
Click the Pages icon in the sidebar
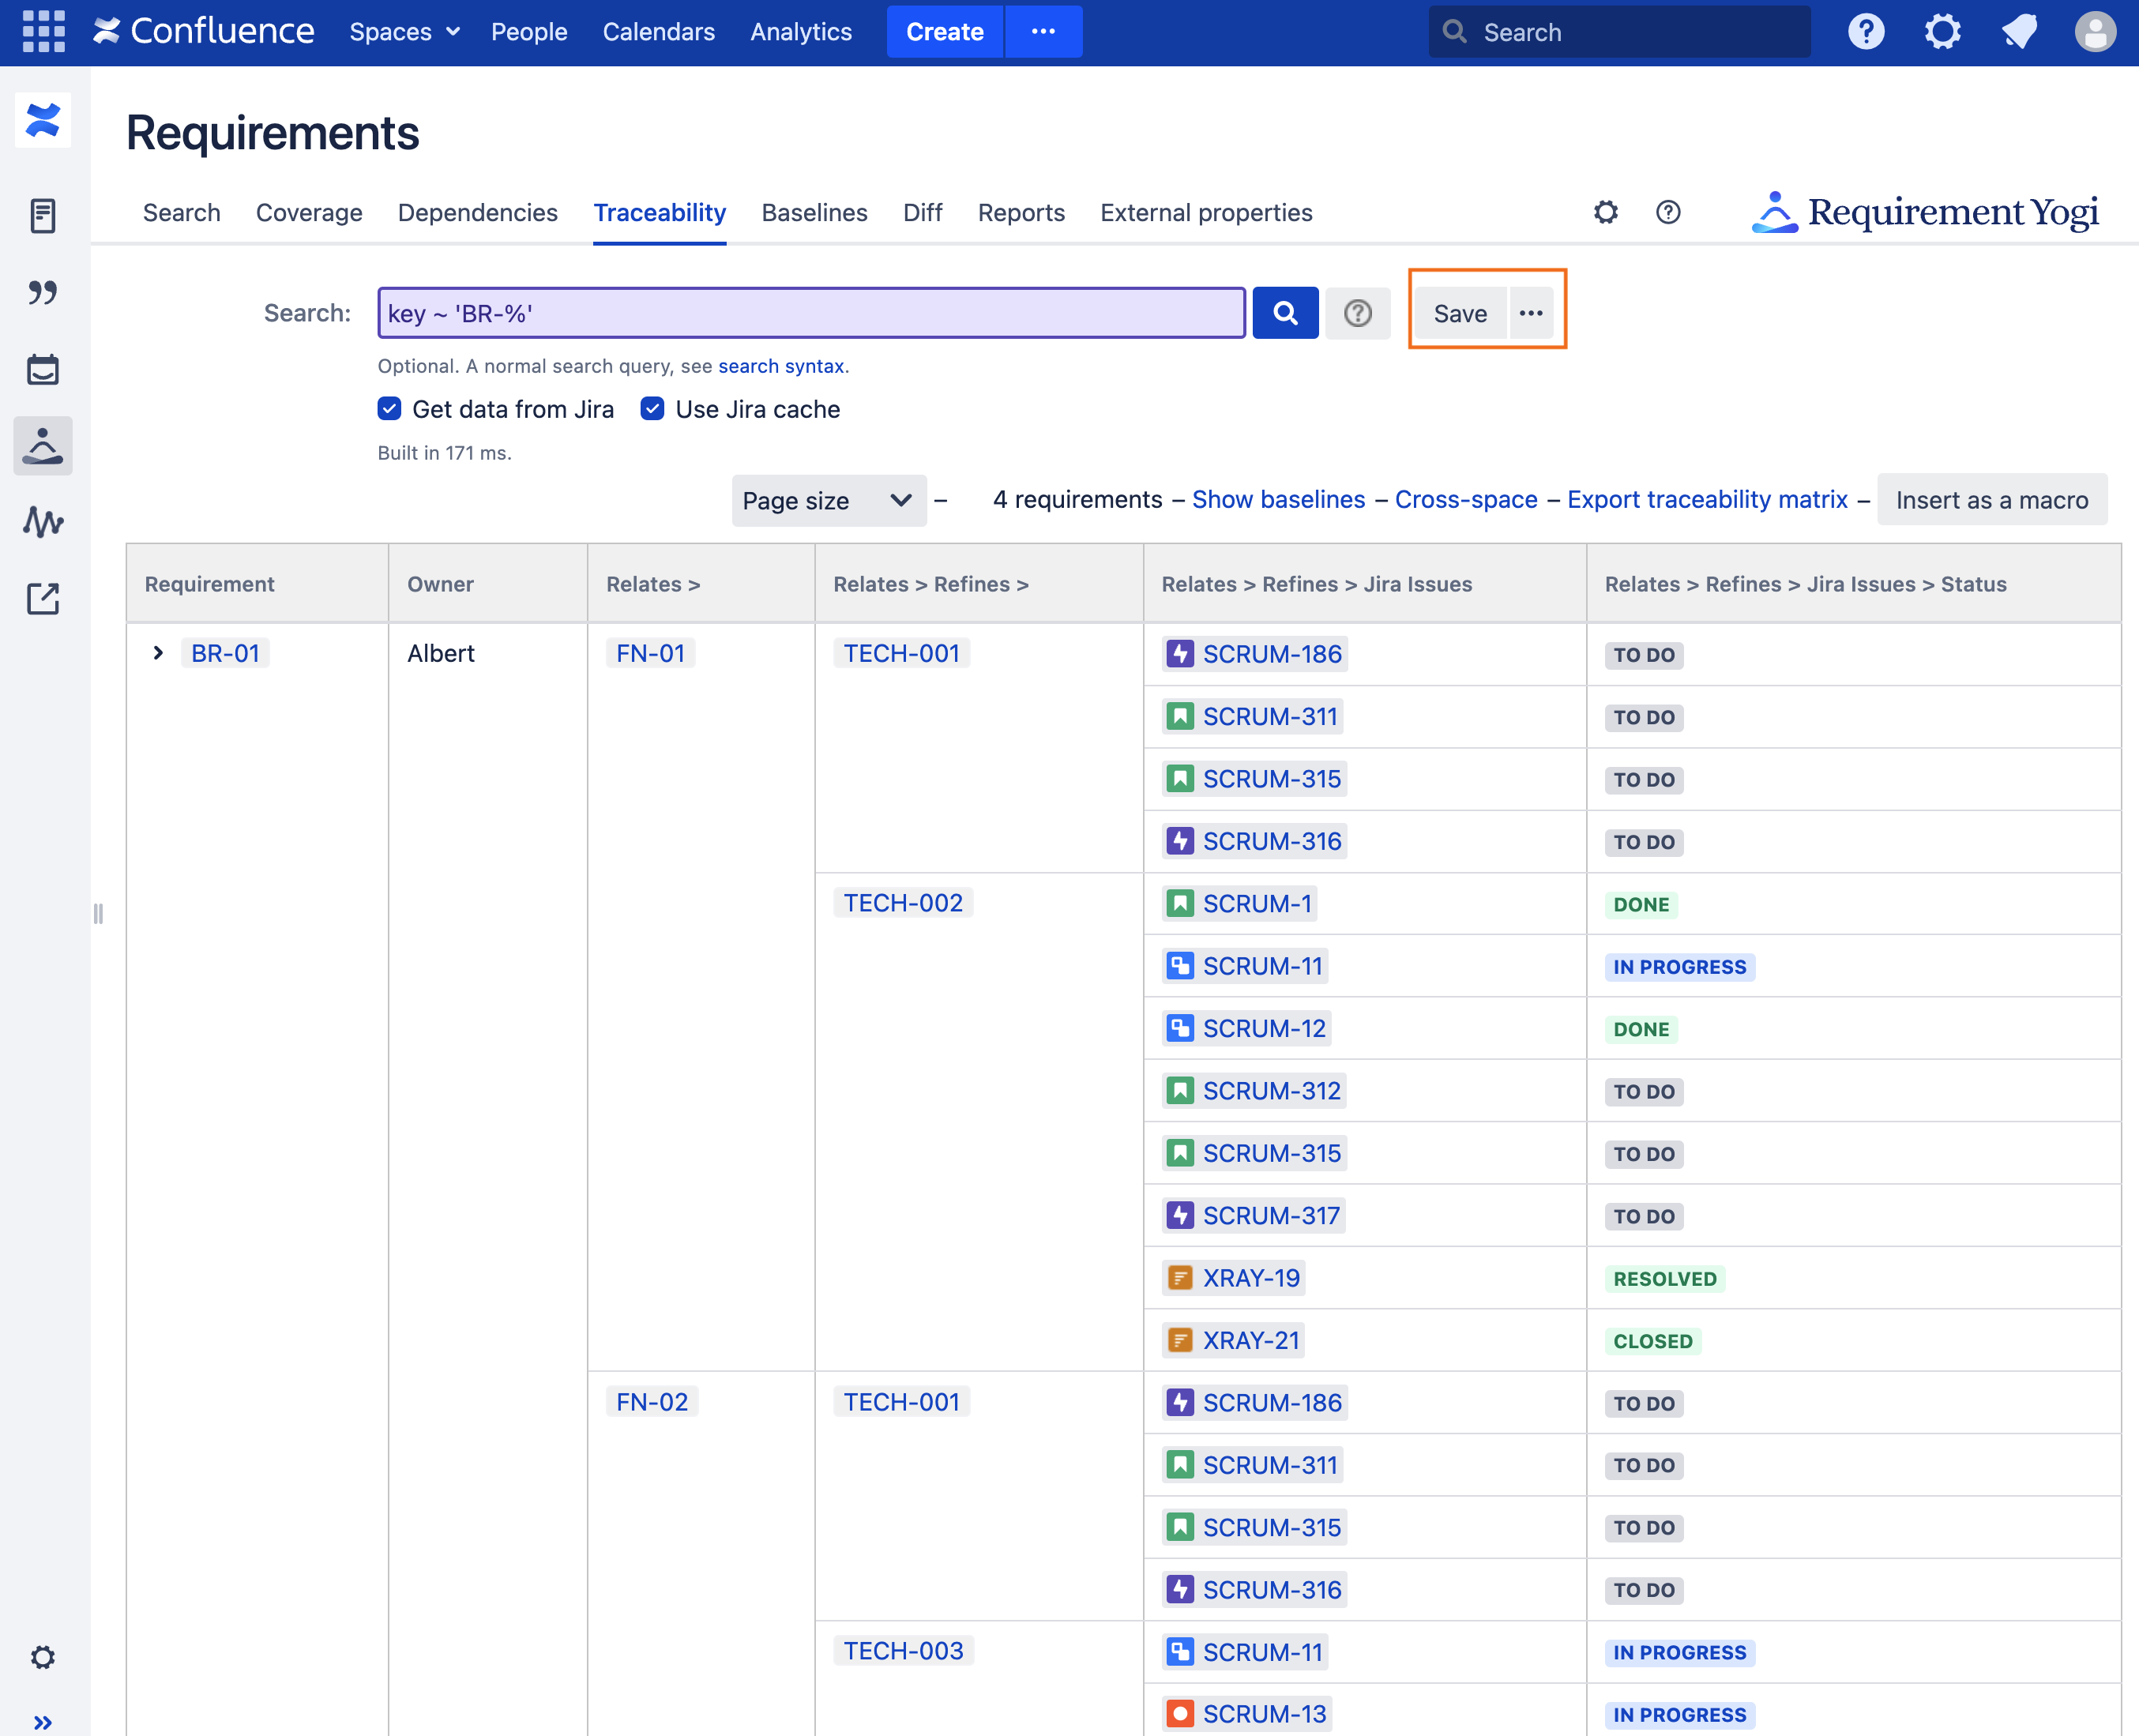point(43,215)
